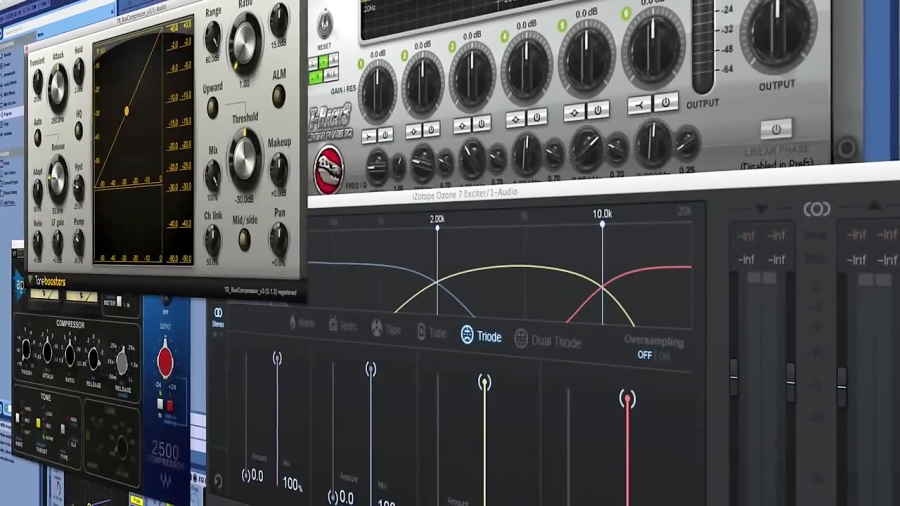This screenshot has height=506, width=900.
Task: Click the link channels icon above Ozone meters
Action: [817, 209]
